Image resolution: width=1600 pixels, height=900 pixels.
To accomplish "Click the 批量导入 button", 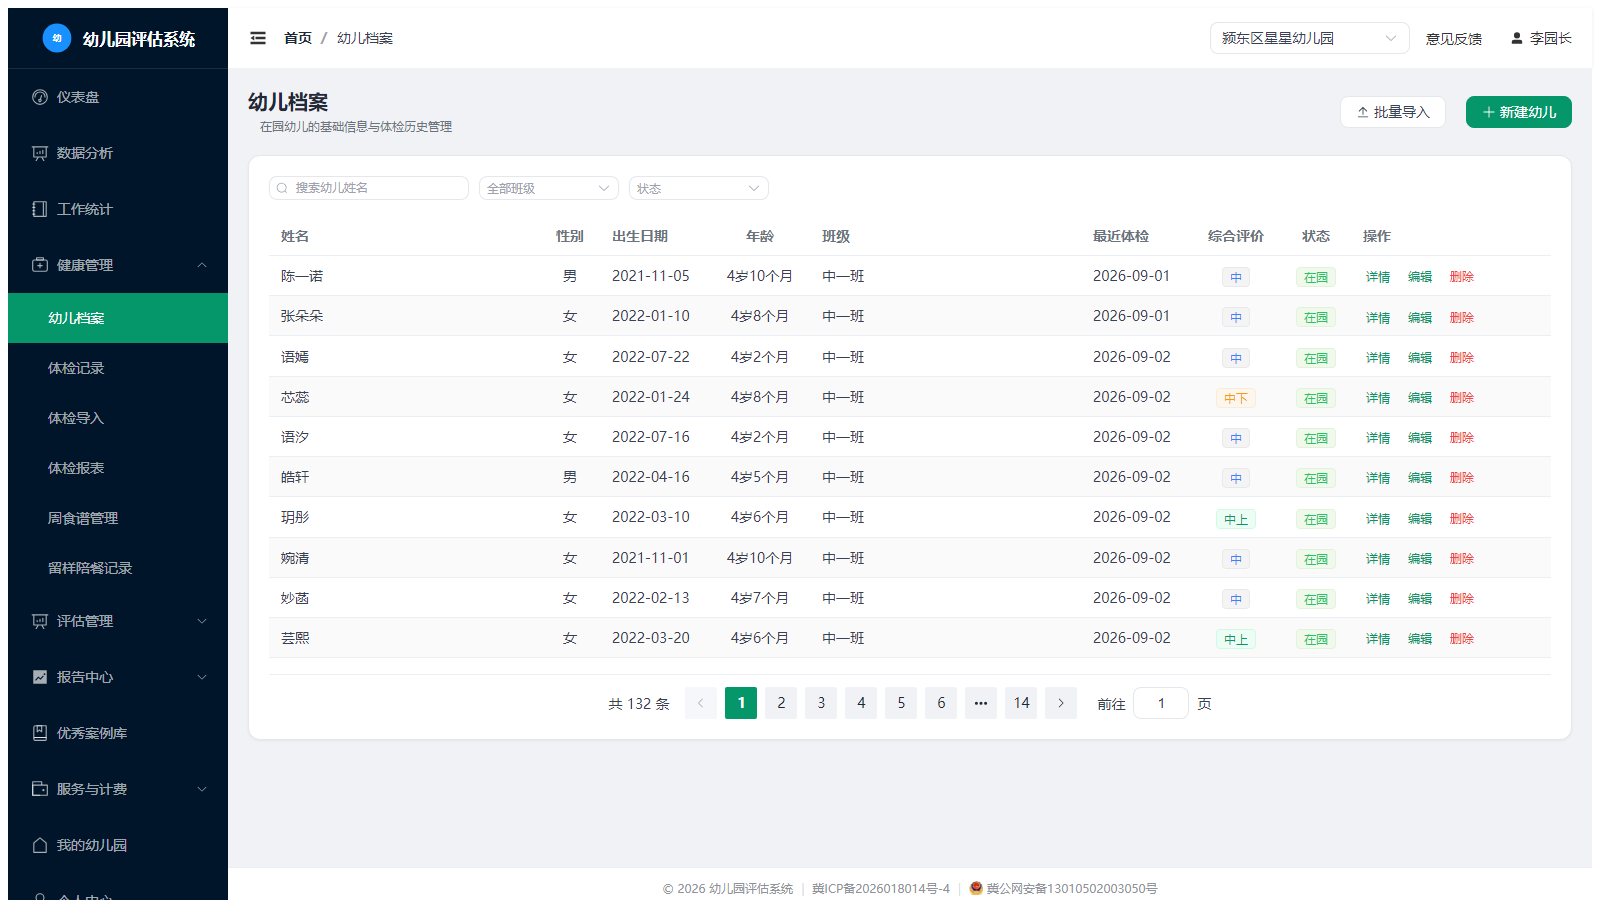I will pyautogui.click(x=1393, y=112).
